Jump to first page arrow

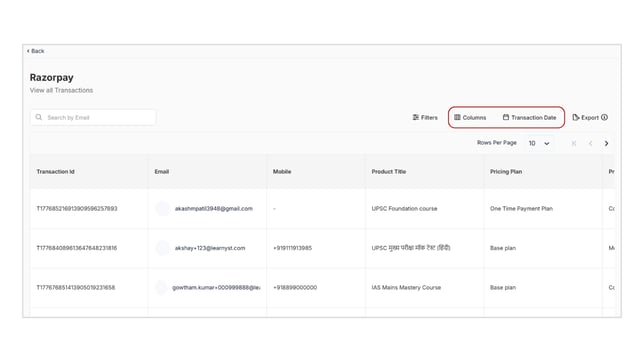(x=574, y=143)
